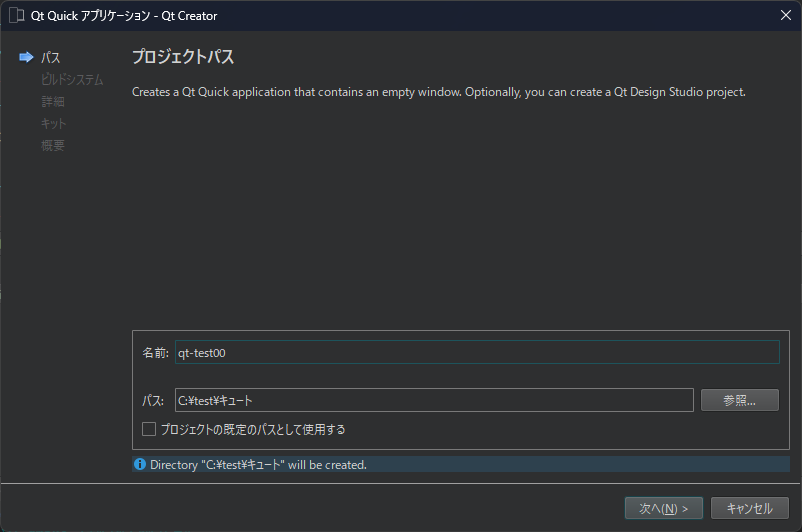Click the info icon beside Directory message
Image resolution: width=802 pixels, height=532 pixels.
point(140,464)
